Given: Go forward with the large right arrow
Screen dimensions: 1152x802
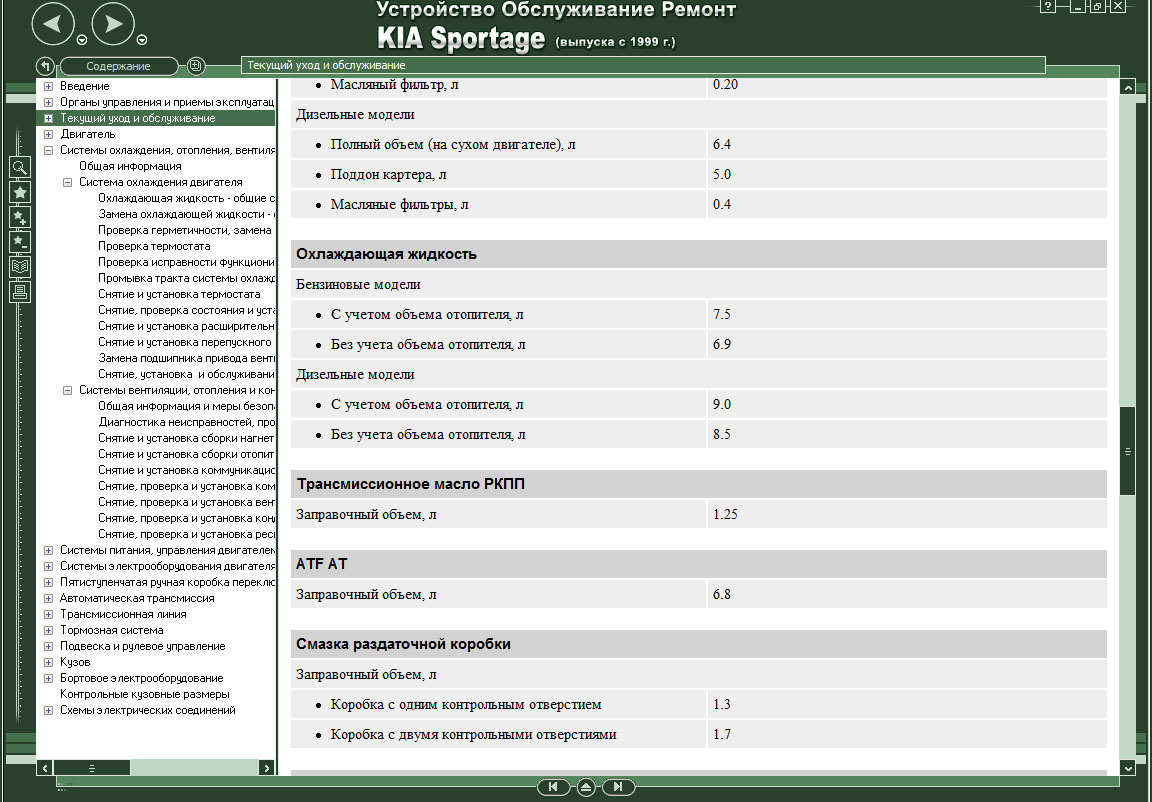Looking at the screenshot, I should coord(113,24).
